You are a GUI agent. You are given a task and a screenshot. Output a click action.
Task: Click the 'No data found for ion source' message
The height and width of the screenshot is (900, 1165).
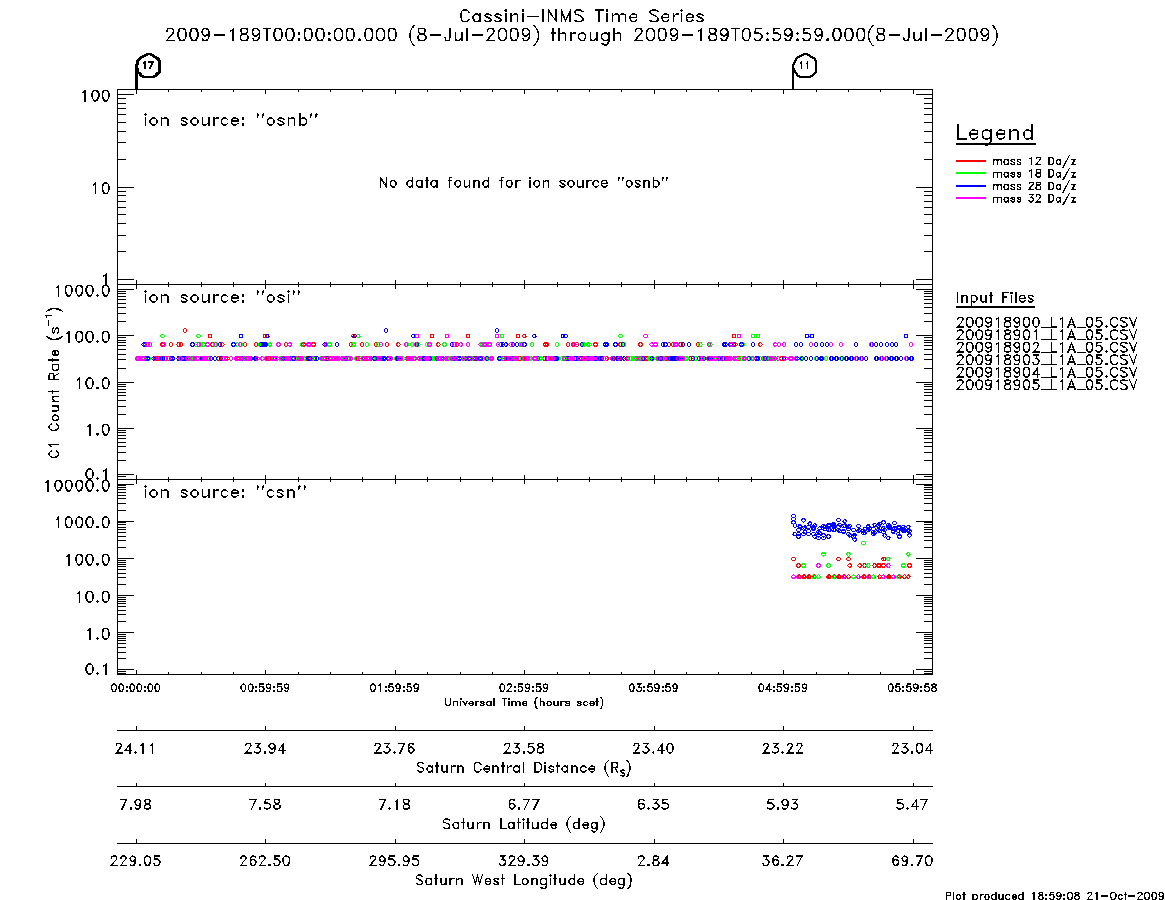[524, 183]
